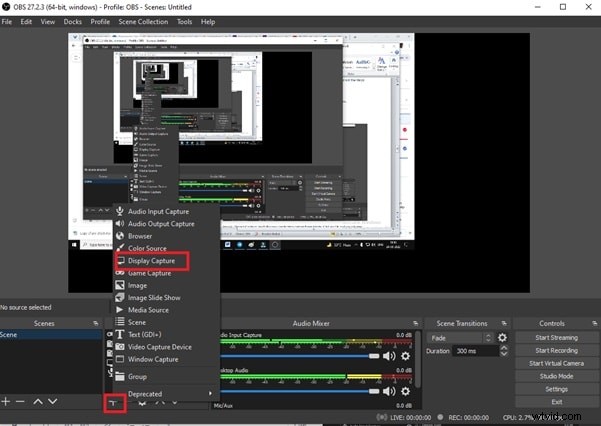
Task: Click the Start Streaming button
Action: click(557, 338)
